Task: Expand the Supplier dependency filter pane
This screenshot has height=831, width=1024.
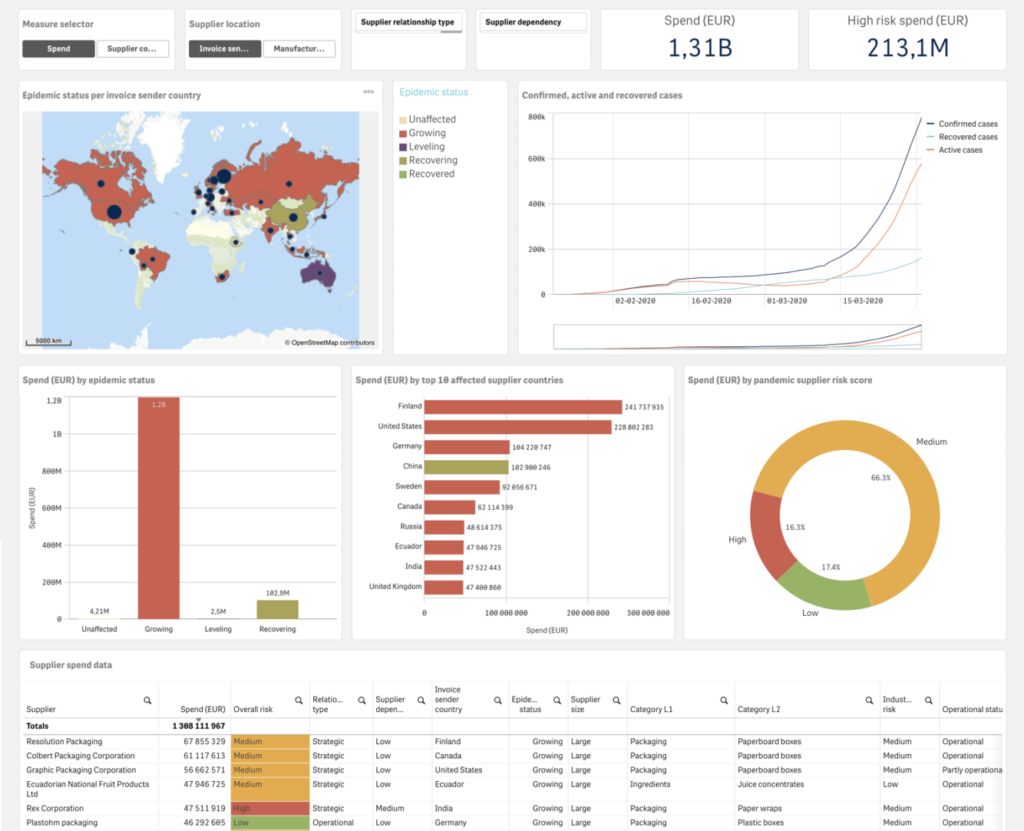Action: (x=532, y=22)
